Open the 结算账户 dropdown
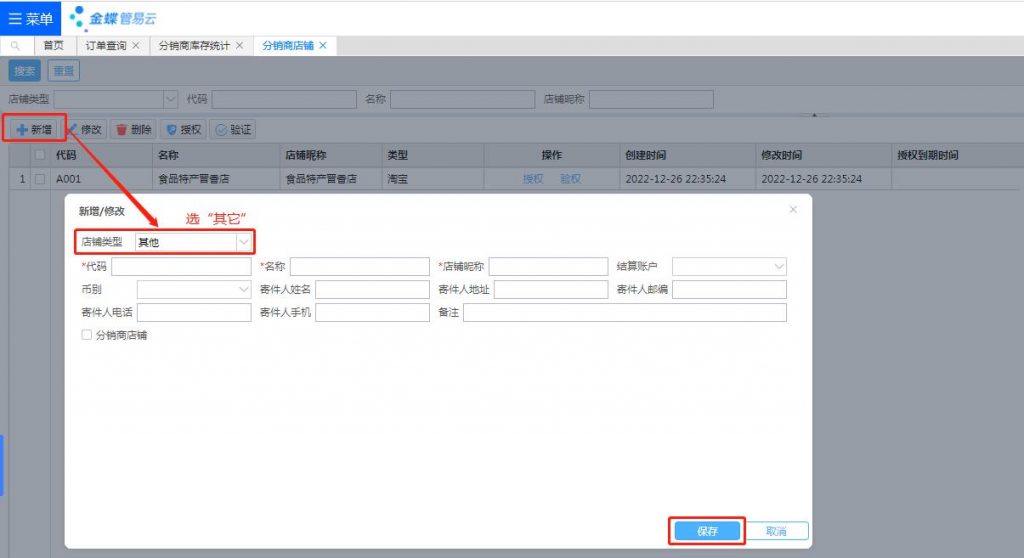Viewport: 1024px width, 558px height. [779, 267]
